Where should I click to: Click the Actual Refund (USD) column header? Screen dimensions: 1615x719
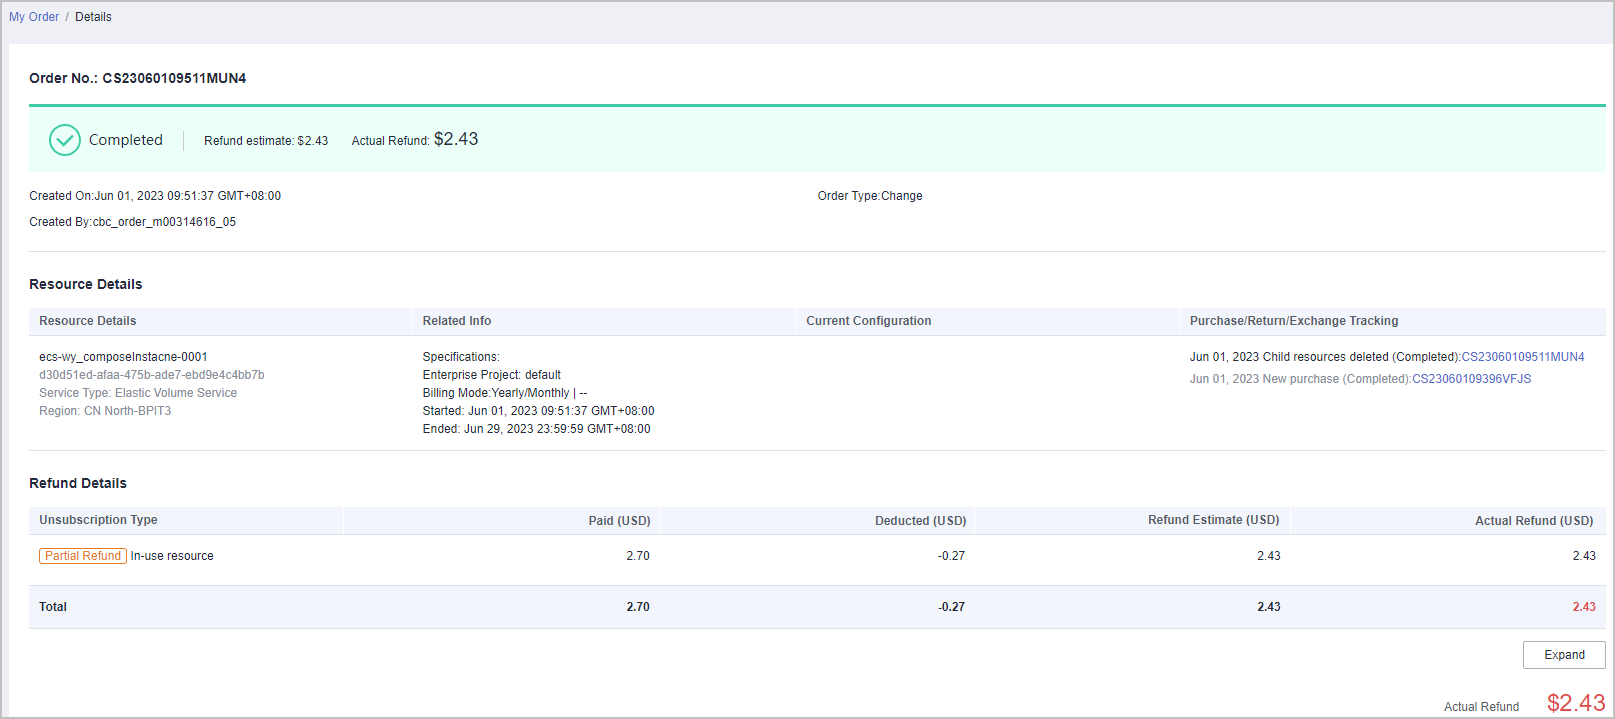tap(1533, 521)
